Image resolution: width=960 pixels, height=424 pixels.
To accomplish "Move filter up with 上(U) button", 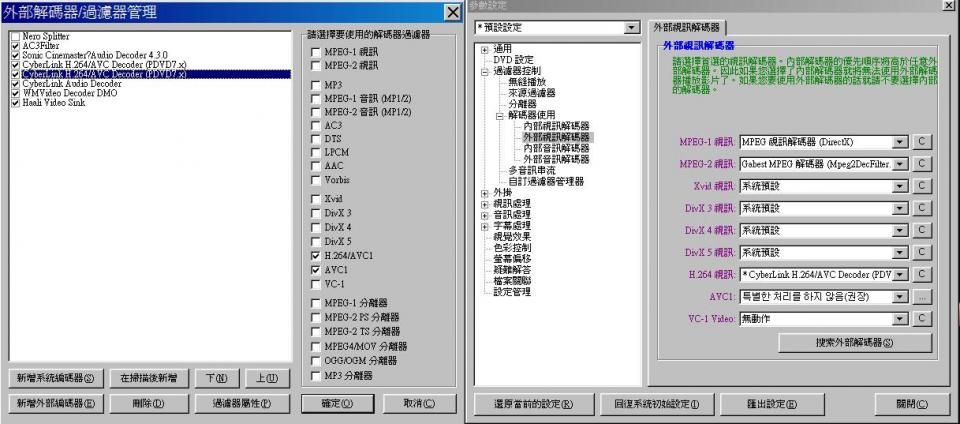I will coord(267,378).
